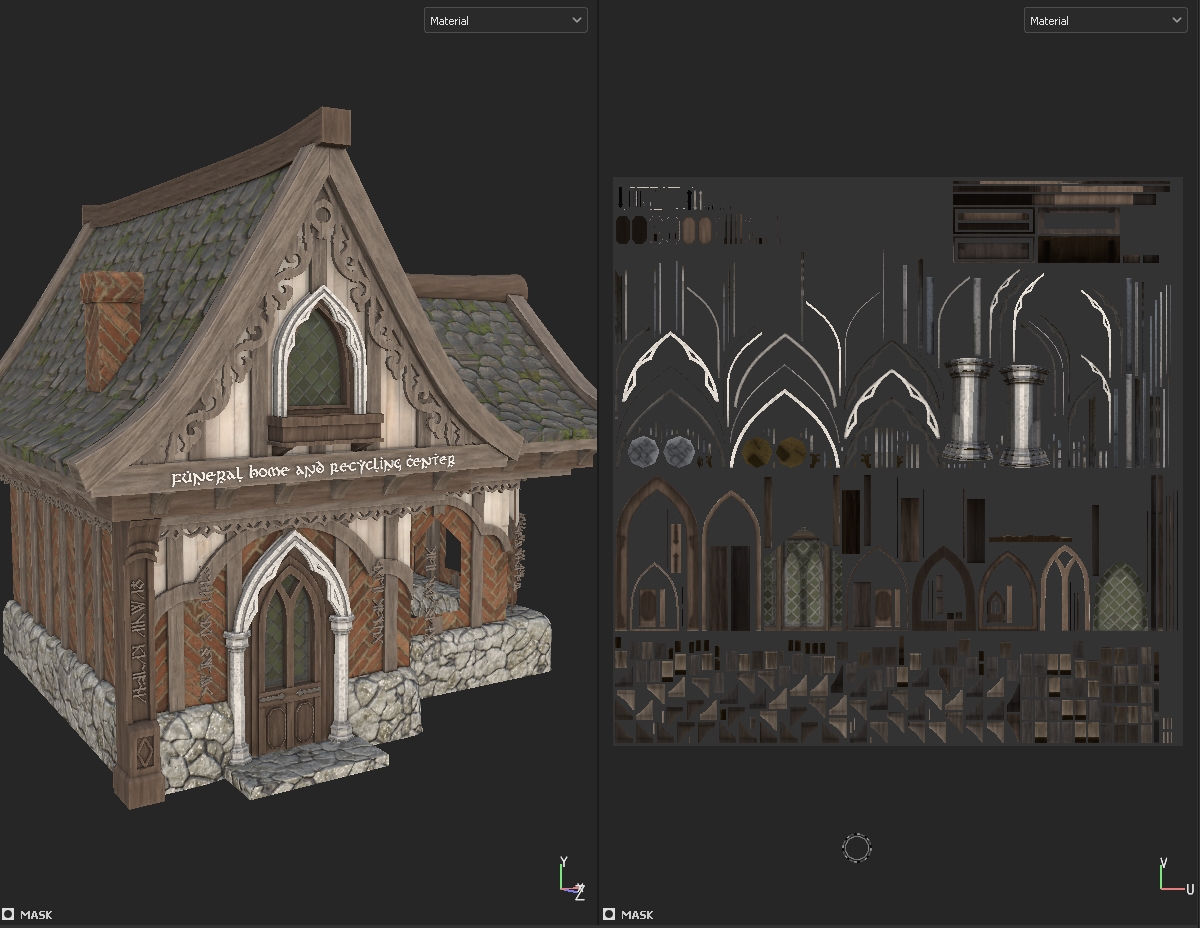This screenshot has width=1200, height=928.
Task: Select the green lattice window UV island at far right
Action: (x=1122, y=597)
